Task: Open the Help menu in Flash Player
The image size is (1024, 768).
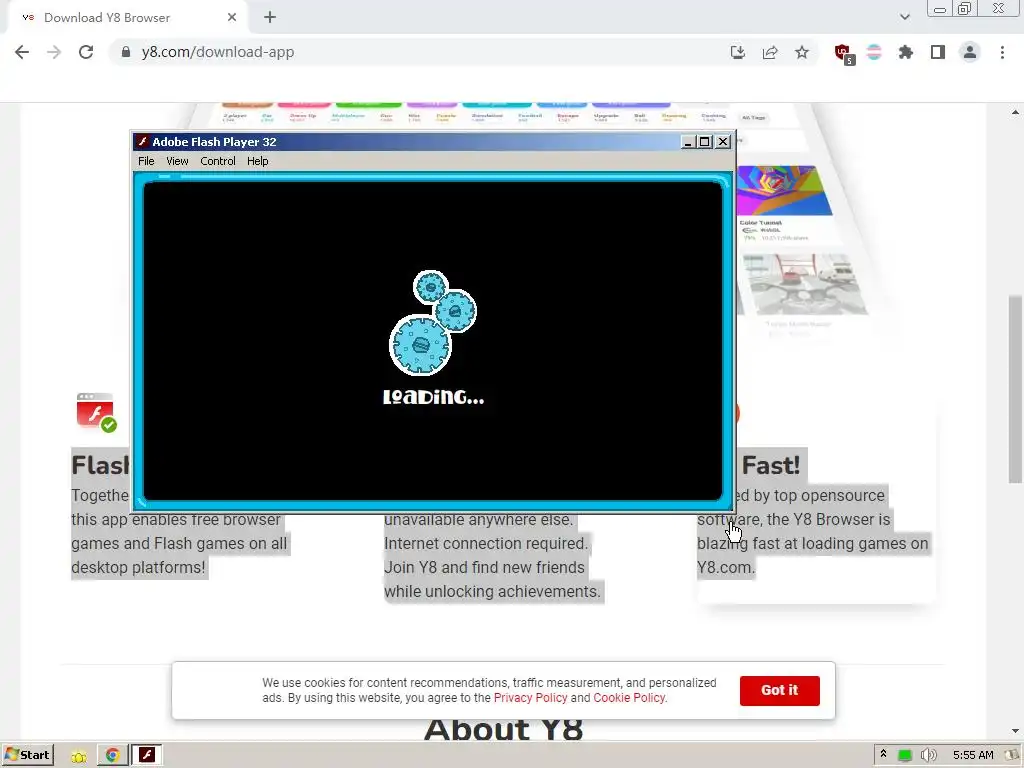Action: click(x=257, y=161)
